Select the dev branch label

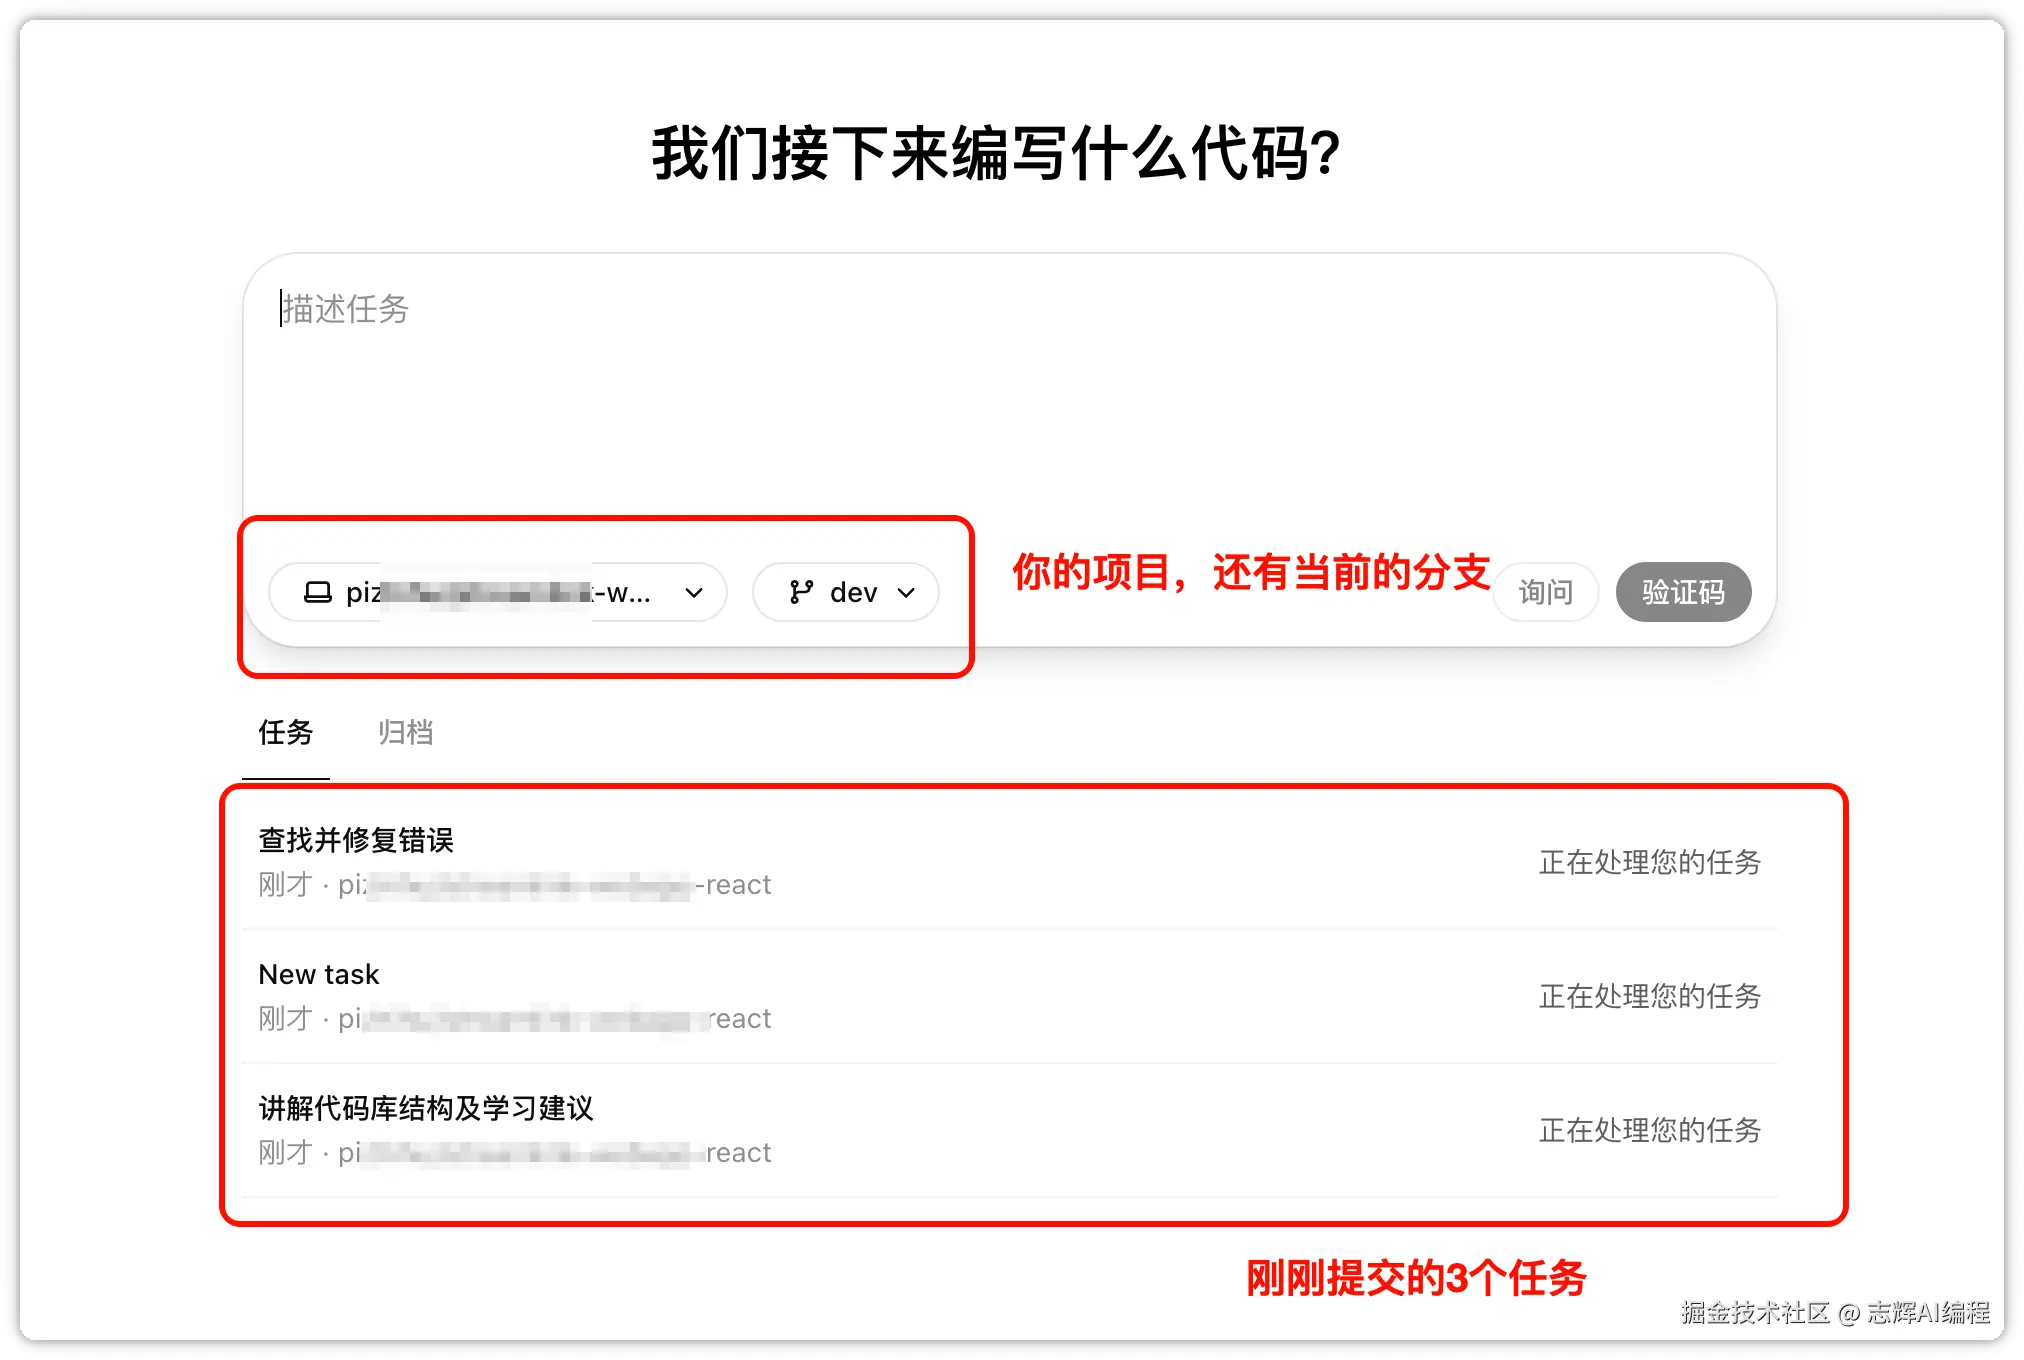click(x=853, y=592)
